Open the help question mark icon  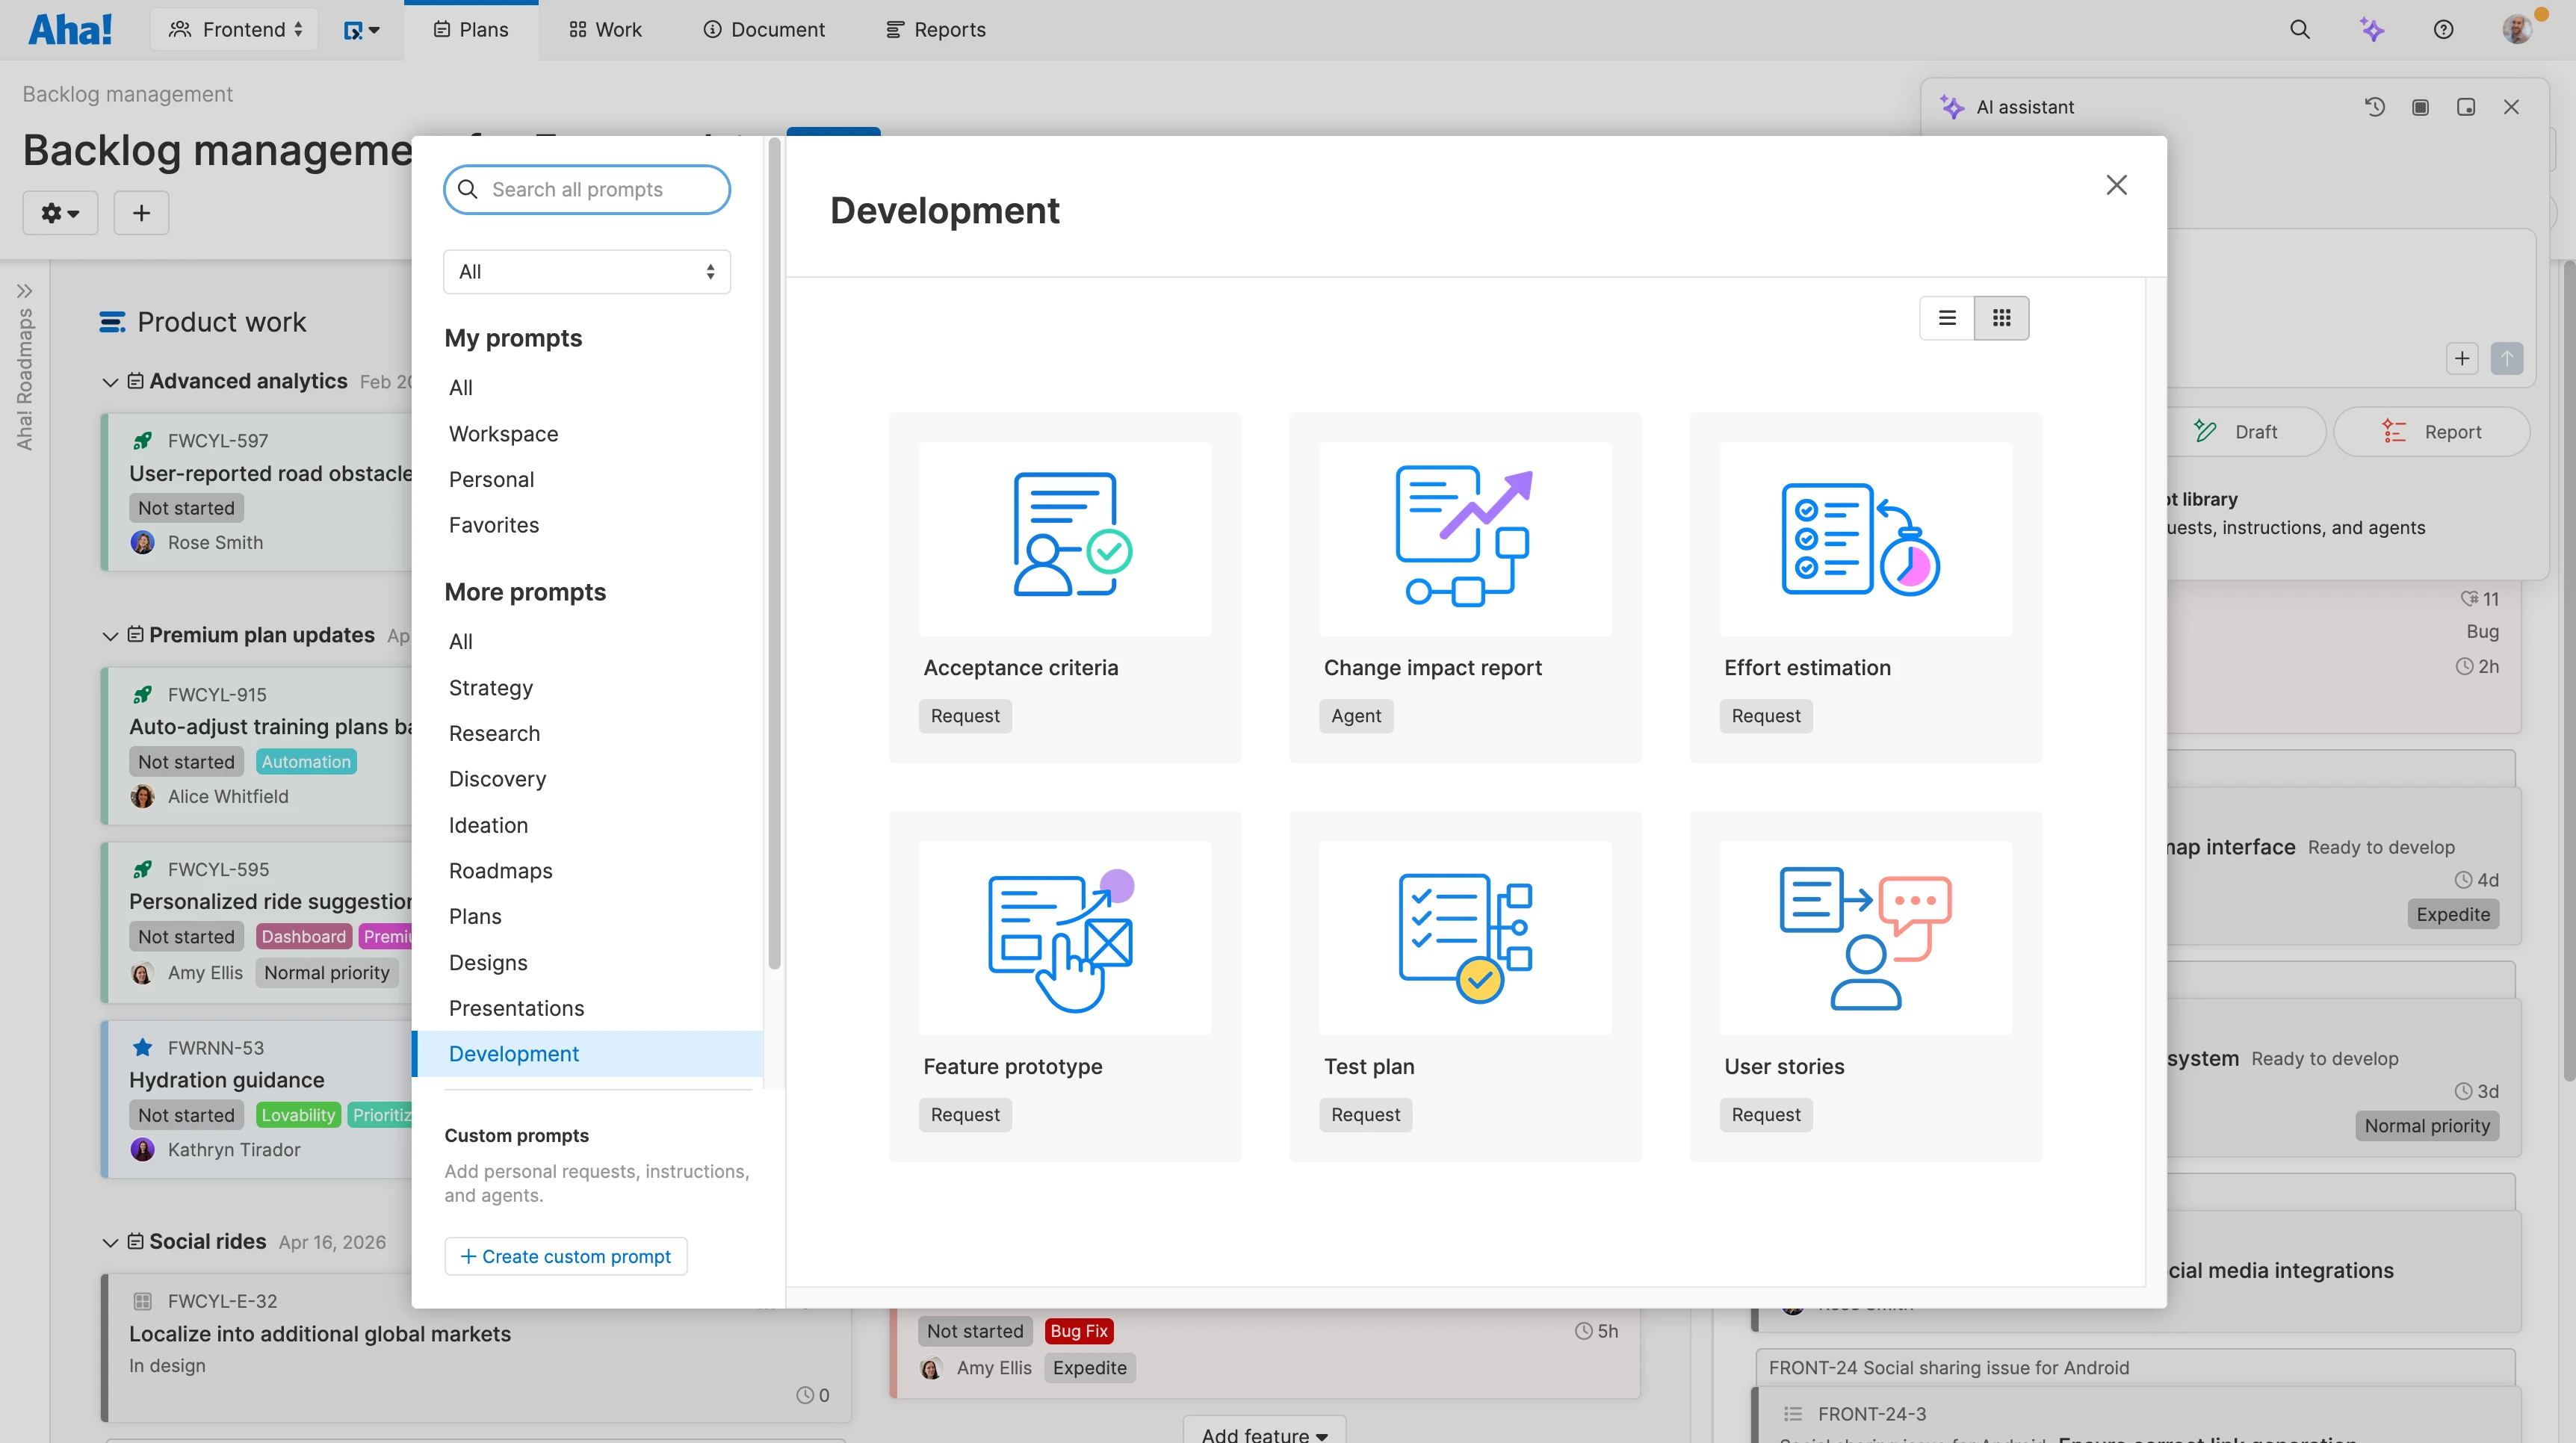(x=2443, y=29)
